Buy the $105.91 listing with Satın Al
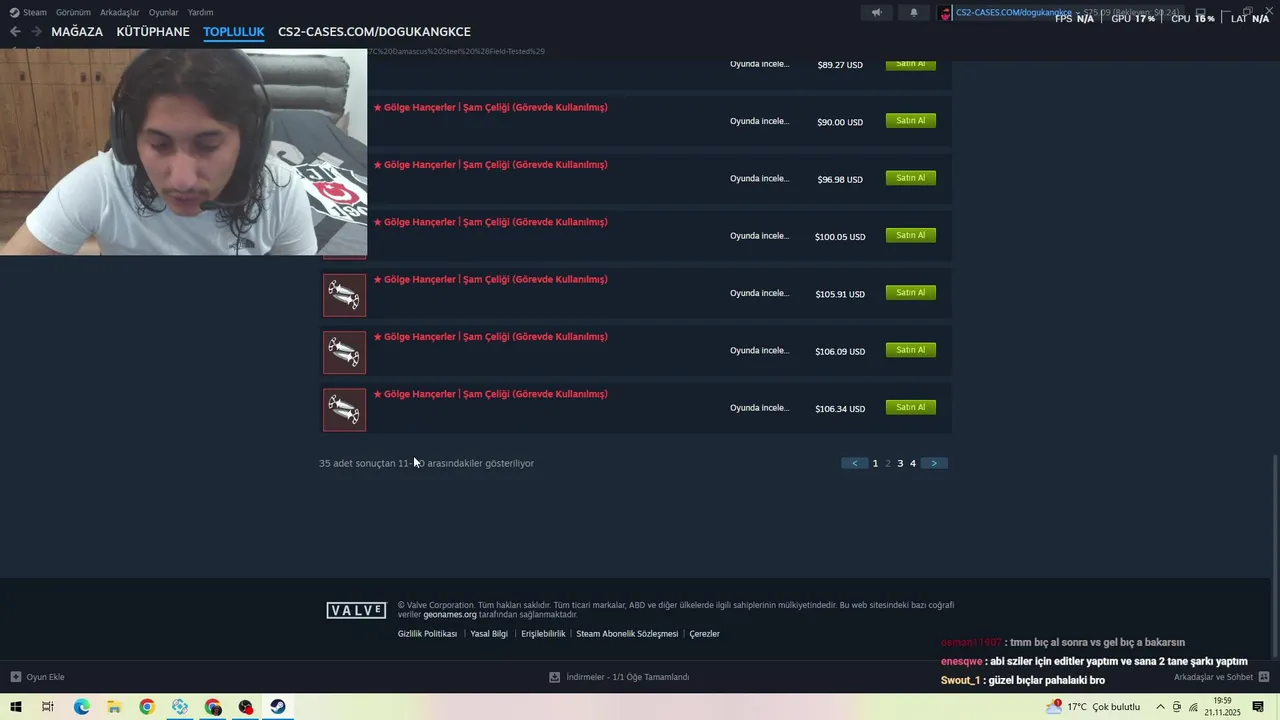1280x720 pixels. (911, 293)
